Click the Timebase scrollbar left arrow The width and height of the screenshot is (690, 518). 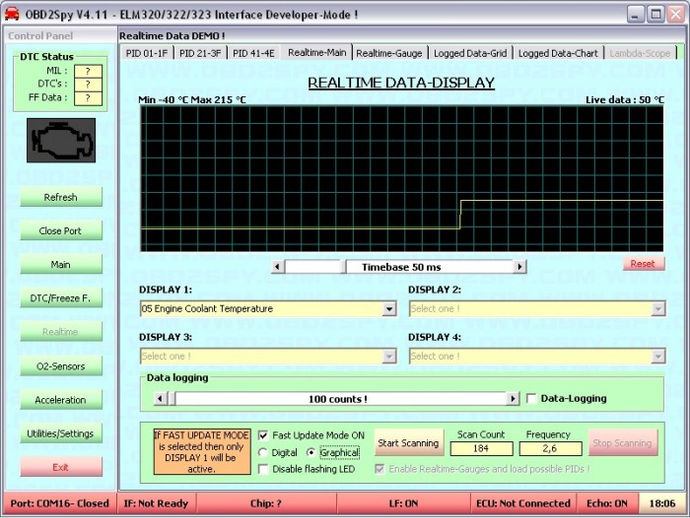click(277, 267)
